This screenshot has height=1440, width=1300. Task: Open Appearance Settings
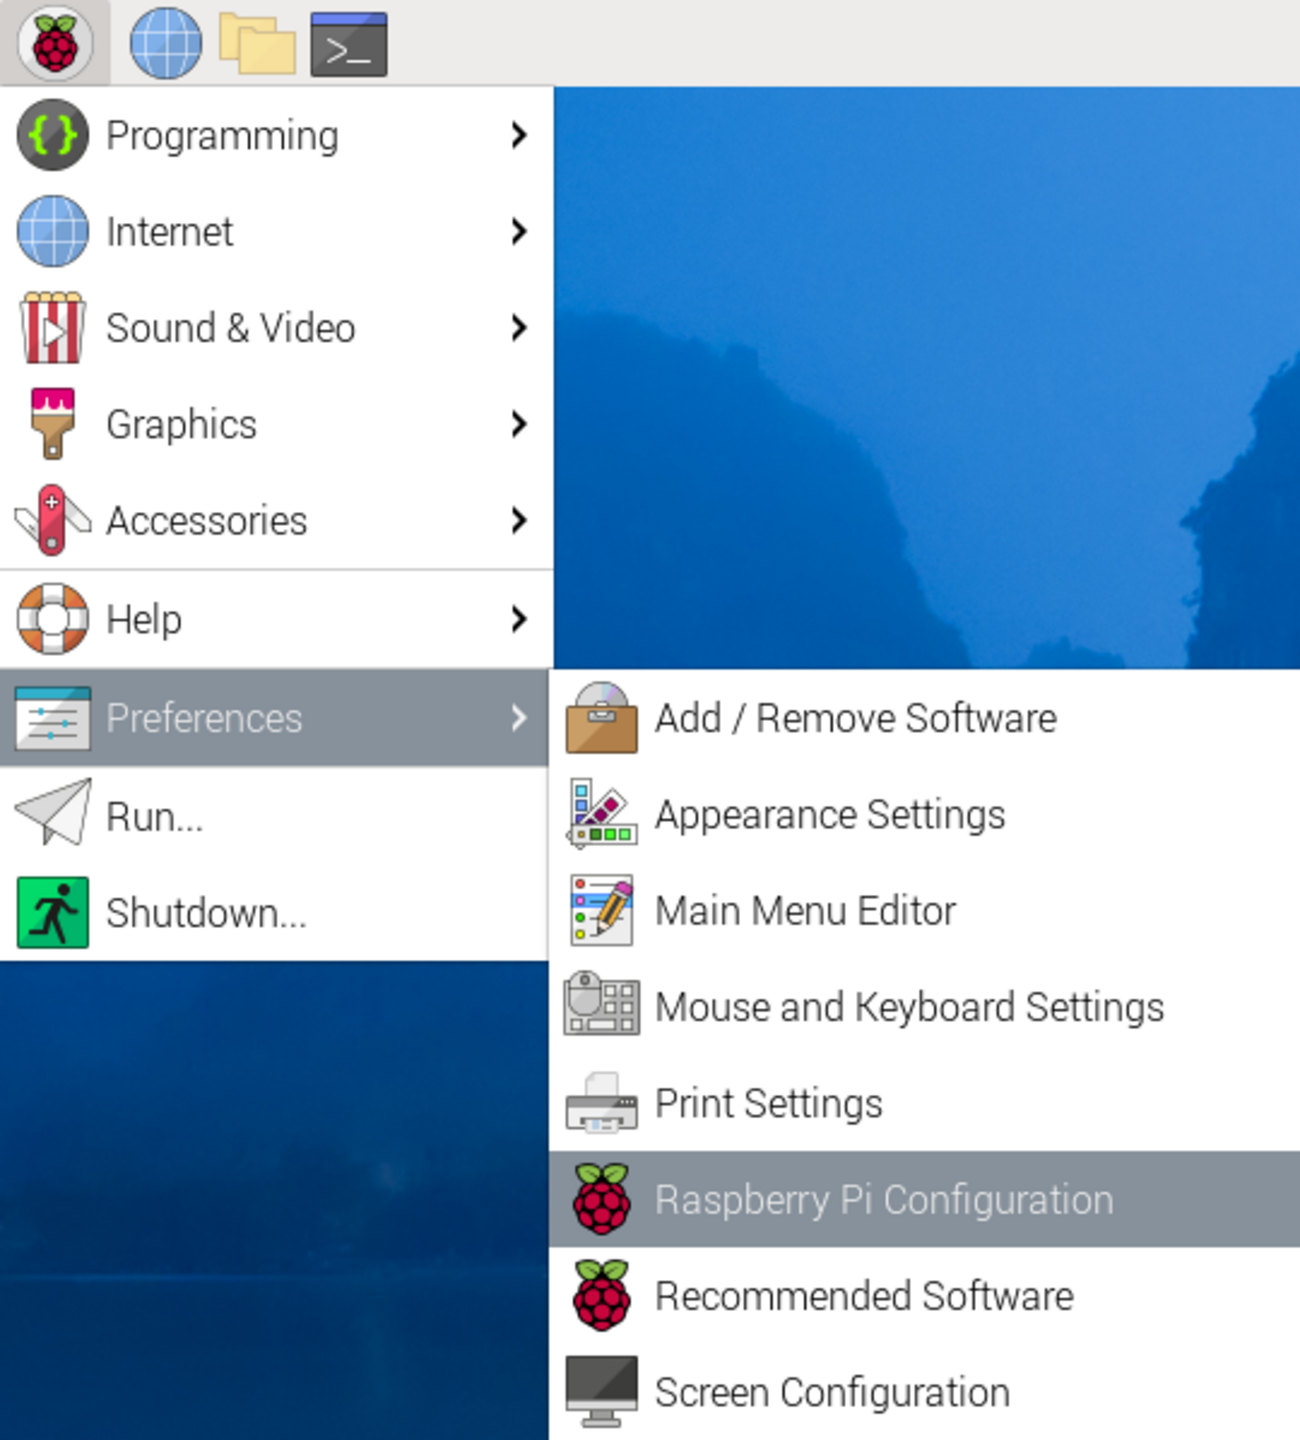[925, 814]
